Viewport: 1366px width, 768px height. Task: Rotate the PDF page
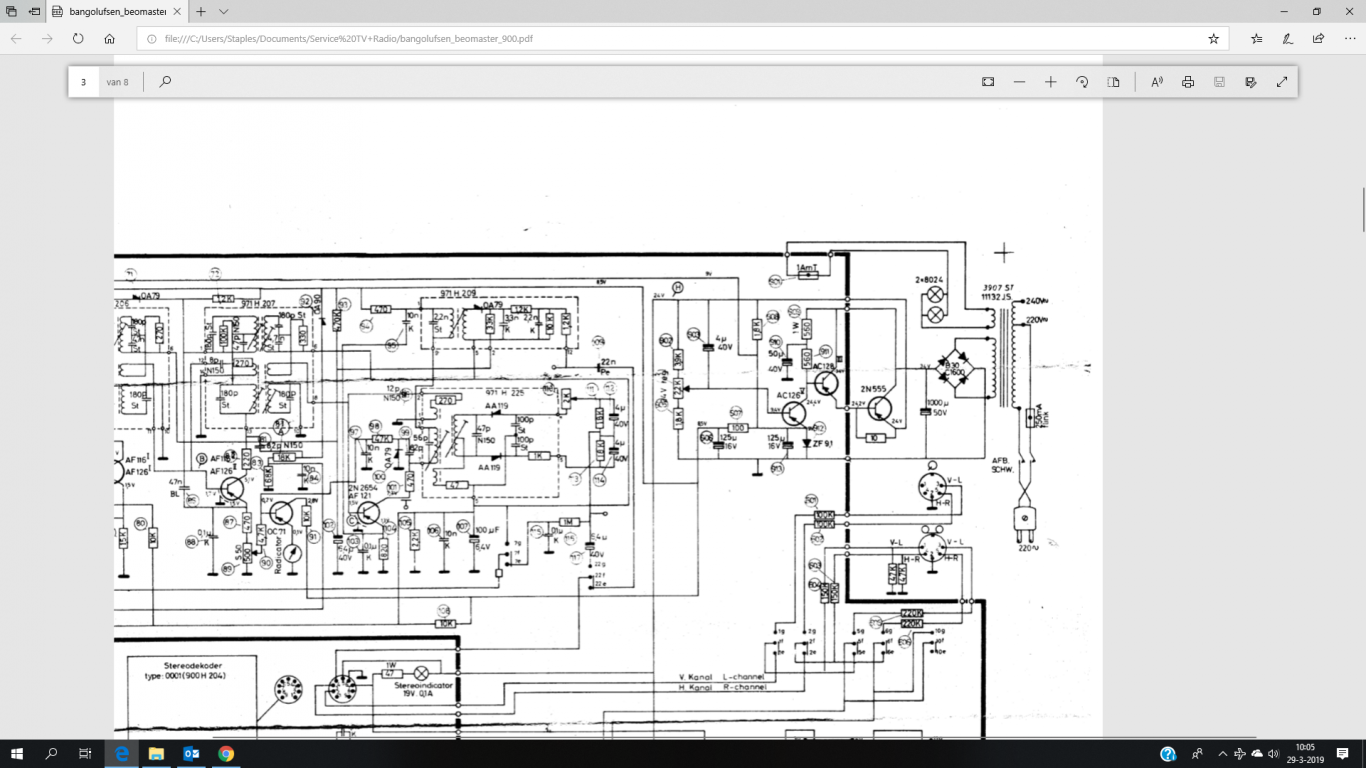(x=1082, y=82)
